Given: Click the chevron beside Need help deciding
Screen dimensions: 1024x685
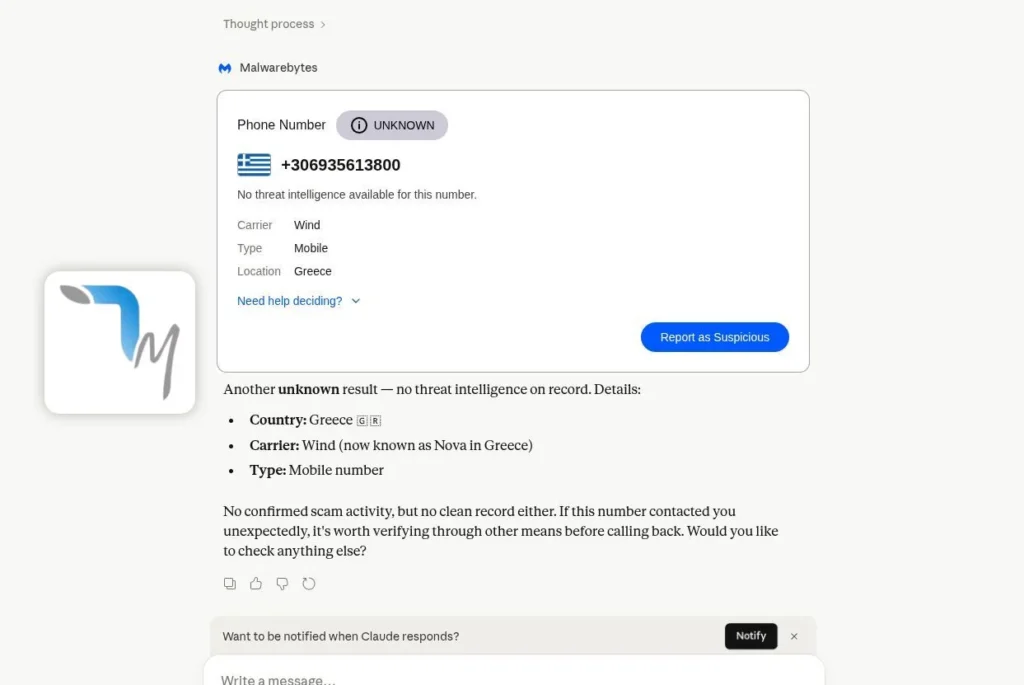Looking at the screenshot, I should (x=356, y=301).
